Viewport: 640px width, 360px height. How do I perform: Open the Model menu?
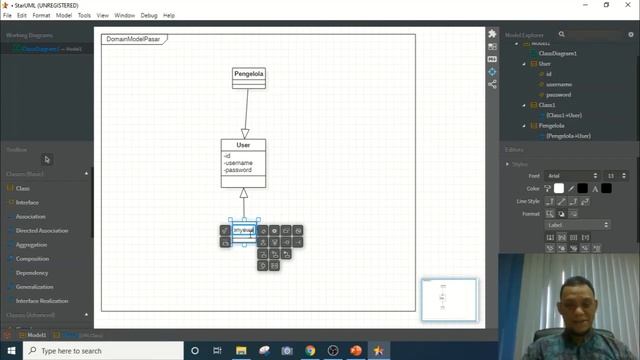pos(64,16)
